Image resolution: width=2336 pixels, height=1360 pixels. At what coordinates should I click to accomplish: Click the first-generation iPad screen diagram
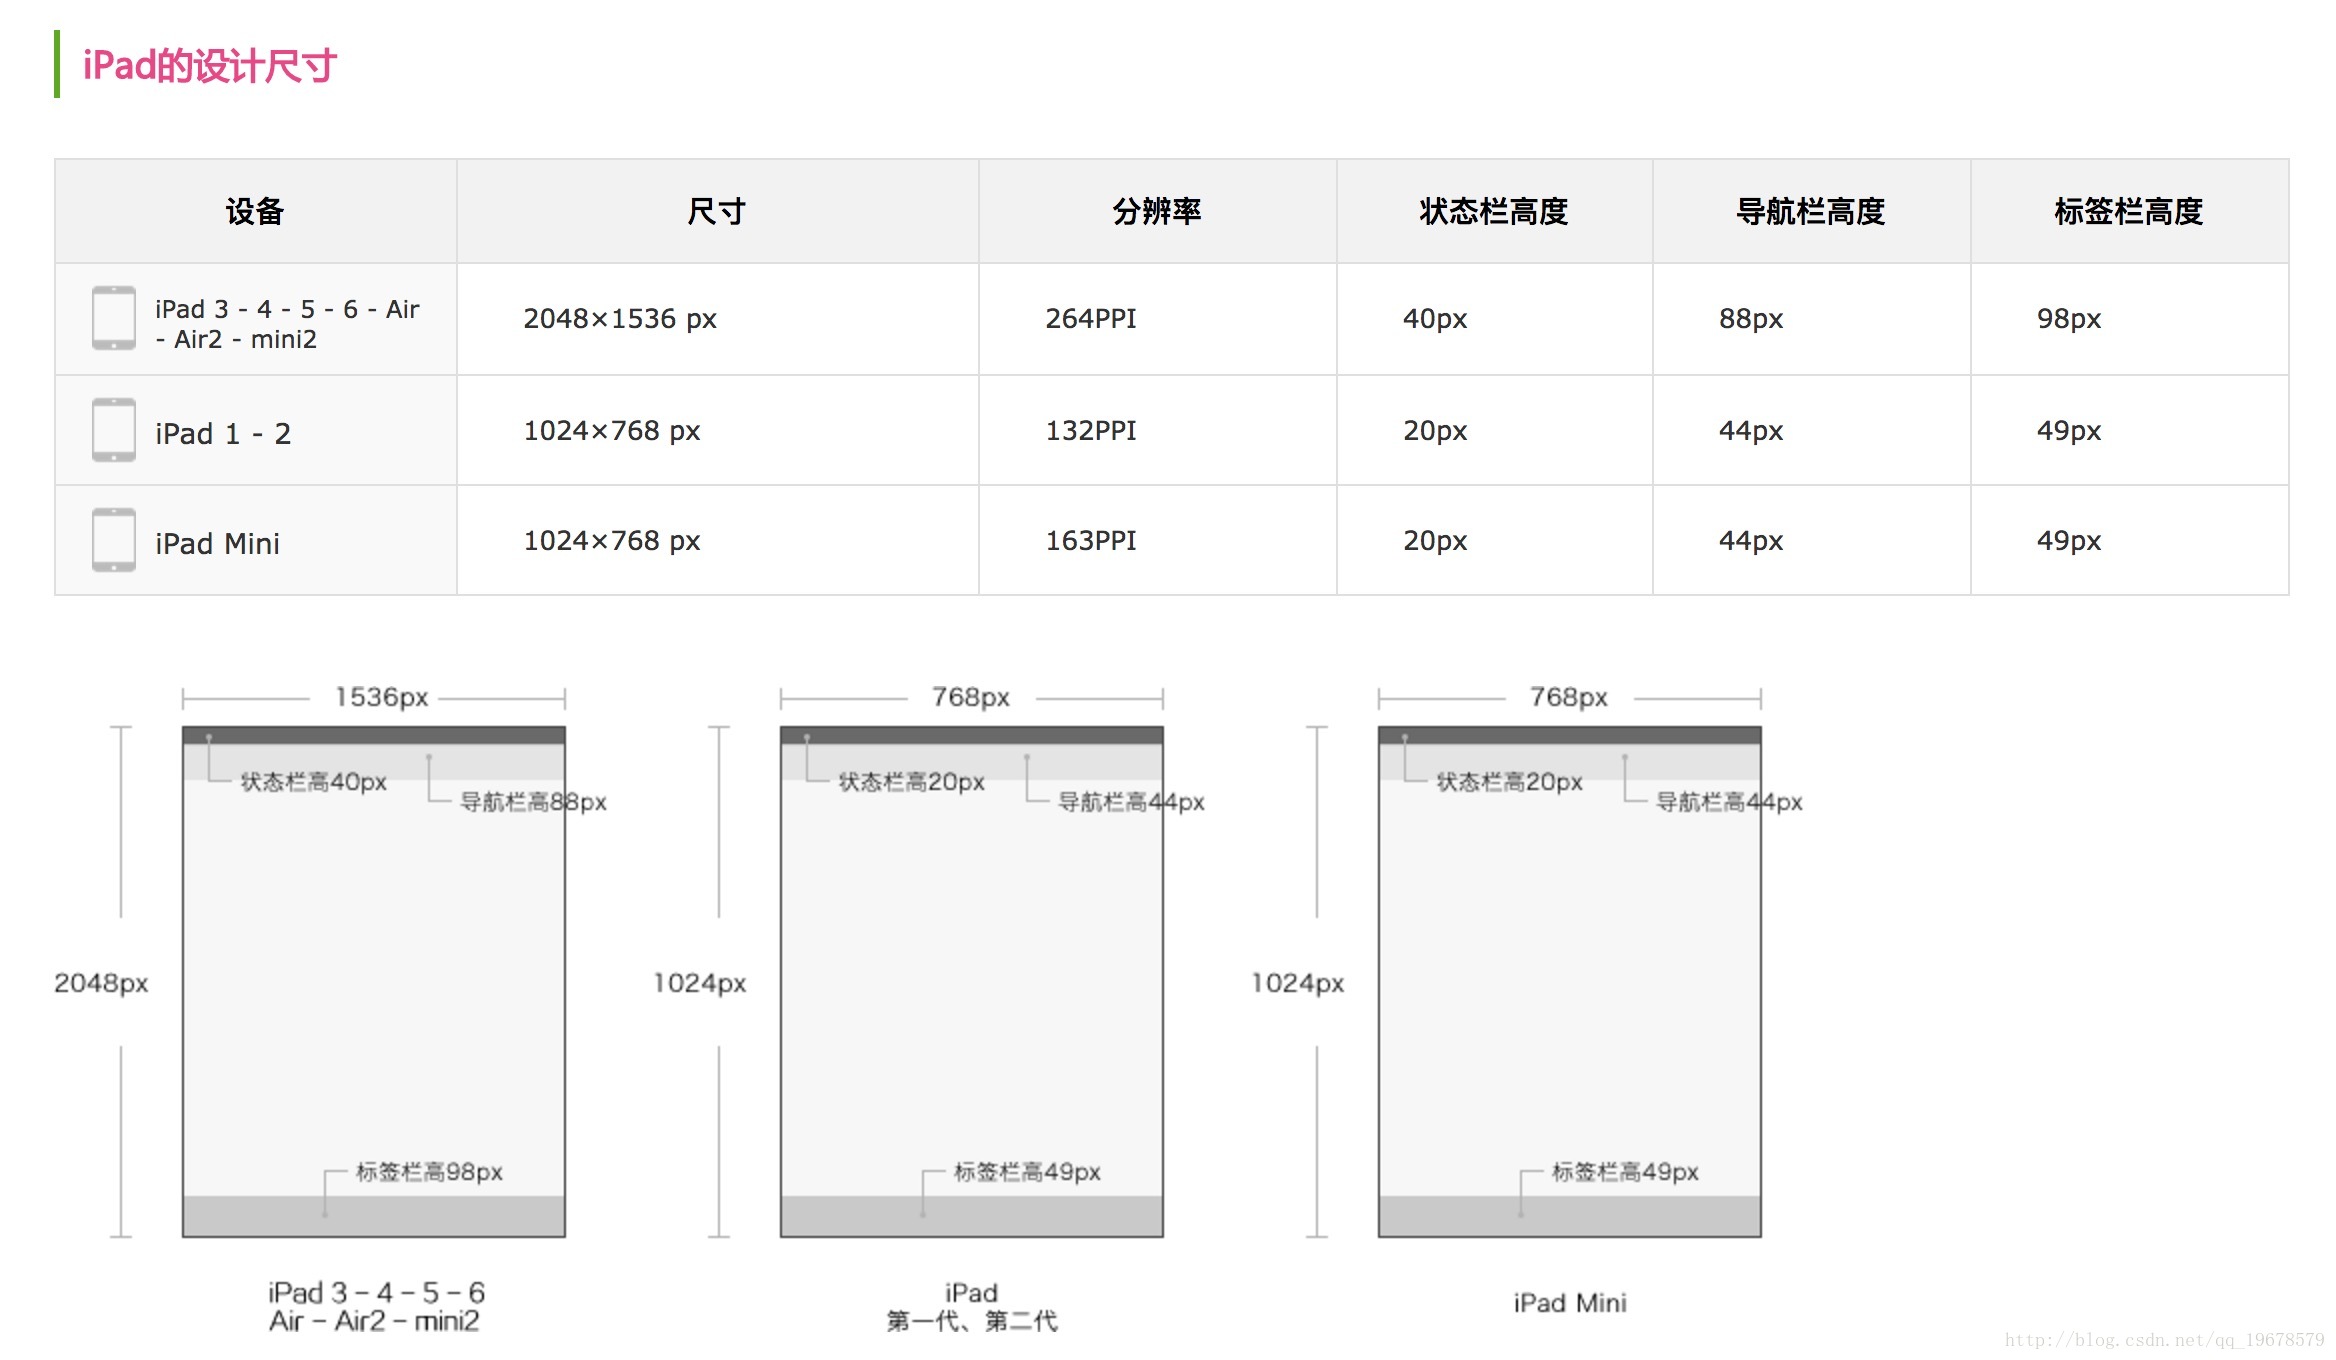pyautogui.click(x=971, y=981)
